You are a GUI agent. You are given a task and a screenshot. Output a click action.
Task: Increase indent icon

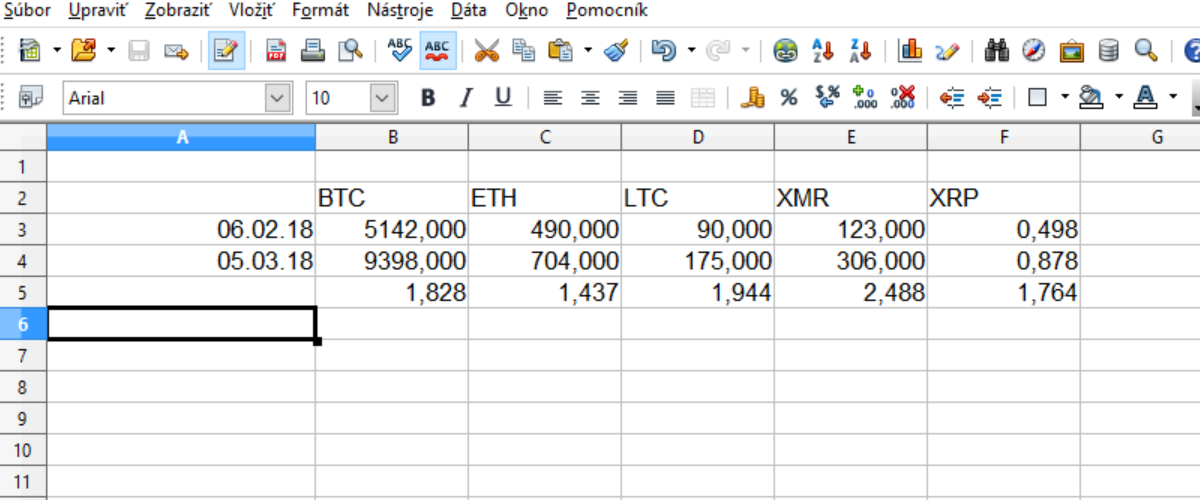click(x=989, y=98)
